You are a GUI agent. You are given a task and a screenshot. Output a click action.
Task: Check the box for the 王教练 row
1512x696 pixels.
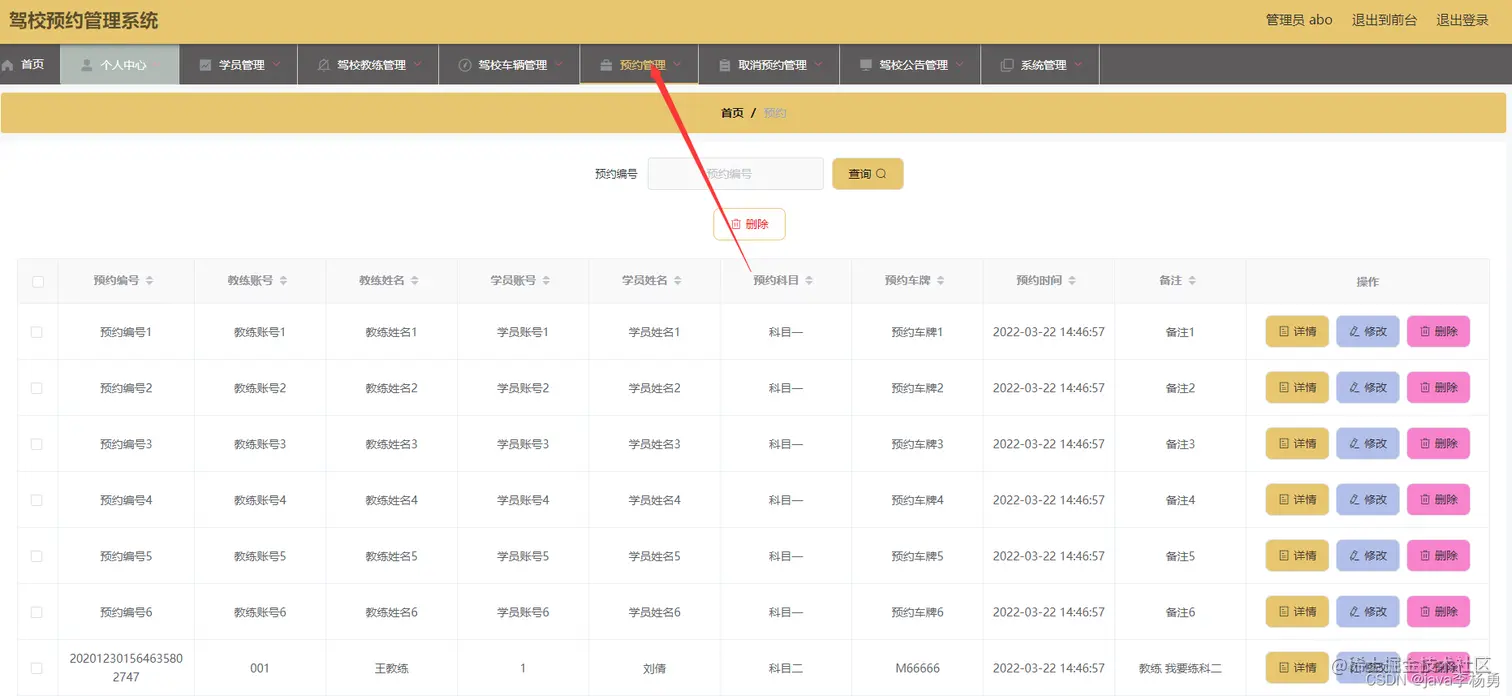pyautogui.click(x=37, y=668)
